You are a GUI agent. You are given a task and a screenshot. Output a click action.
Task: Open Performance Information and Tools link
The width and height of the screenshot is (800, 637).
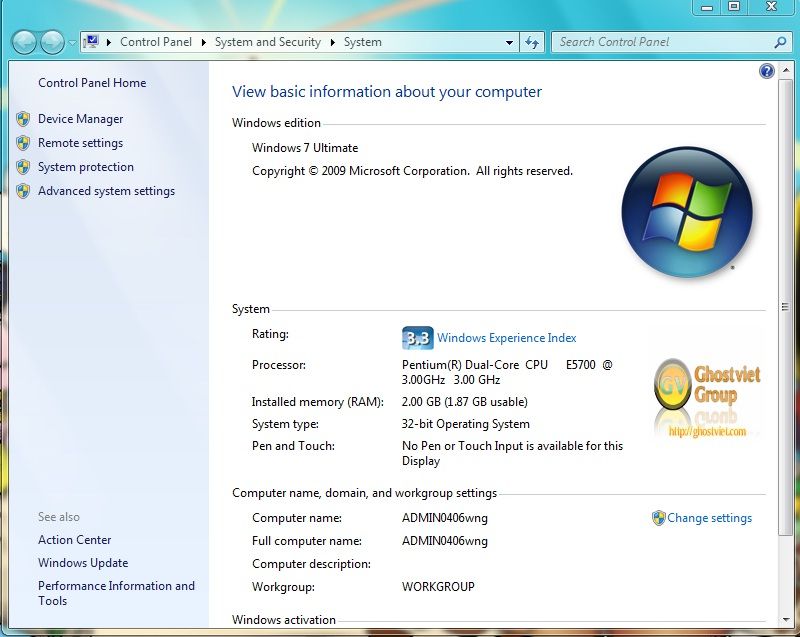click(116, 593)
